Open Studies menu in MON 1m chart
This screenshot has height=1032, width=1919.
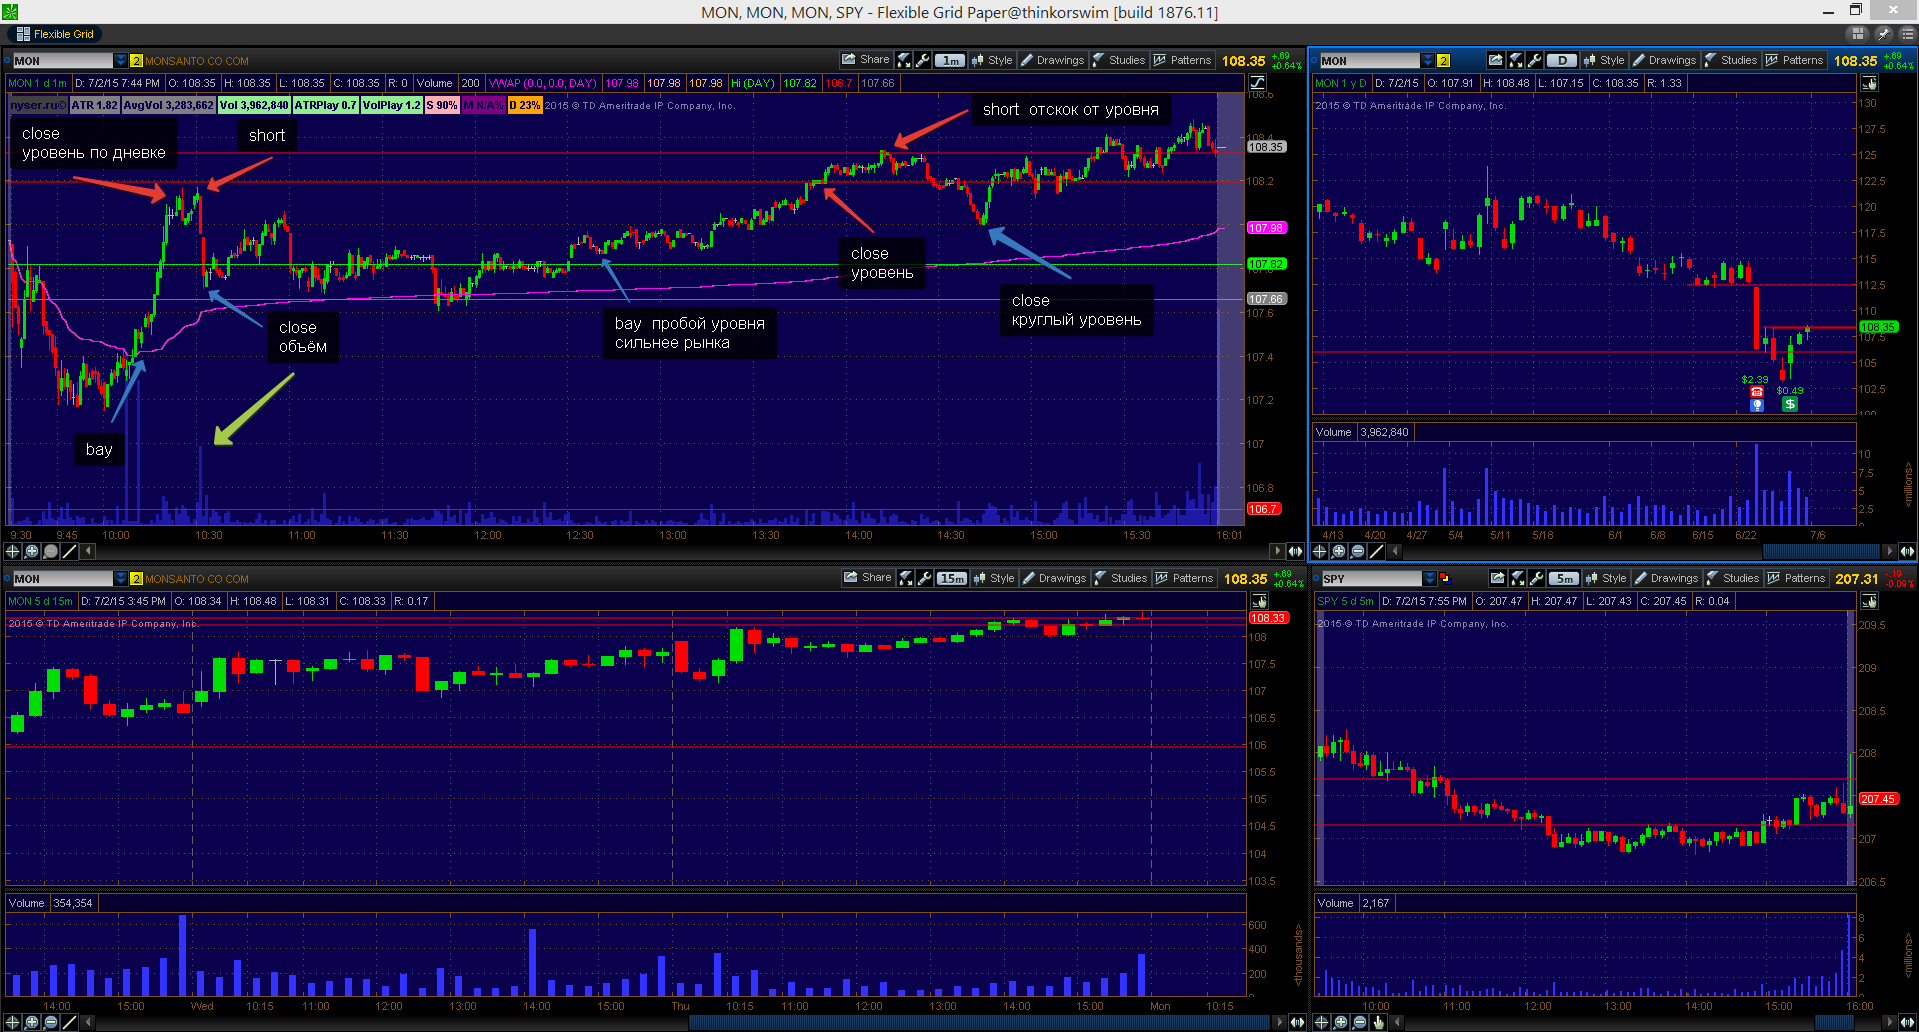click(x=1119, y=60)
